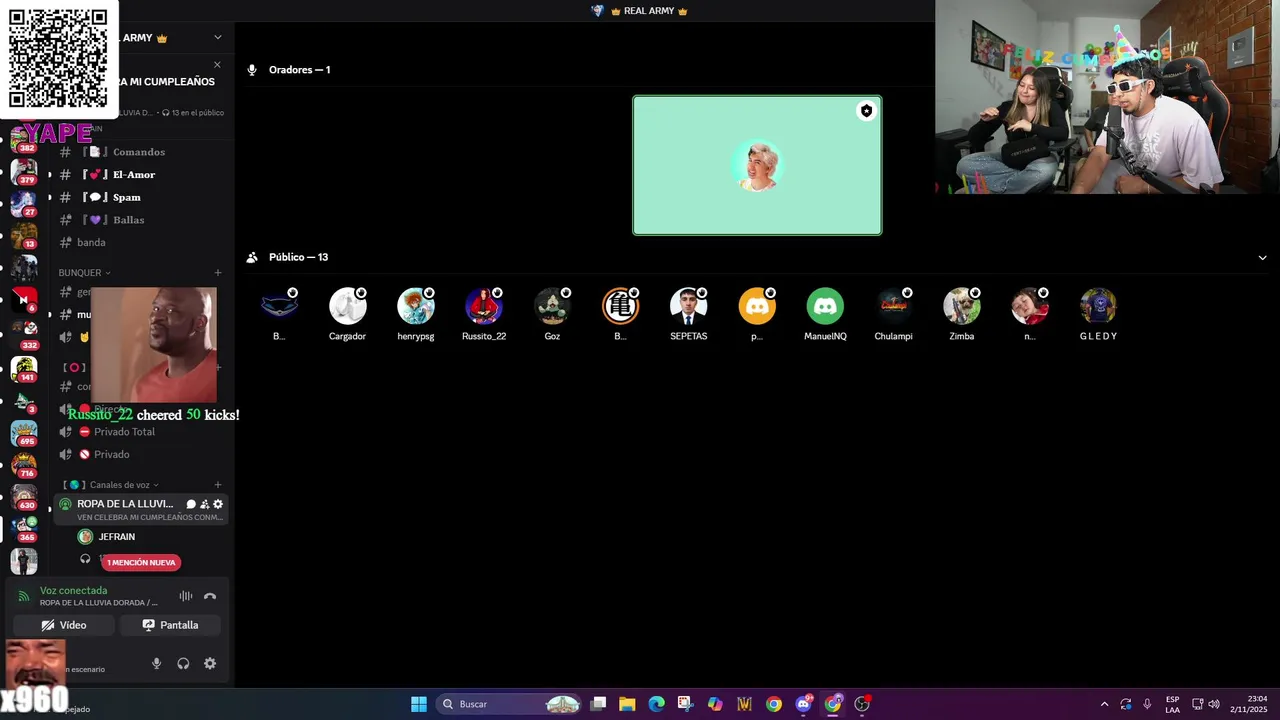Click audience member henrypsg
The image size is (1280, 720).
tap(416, 314)
